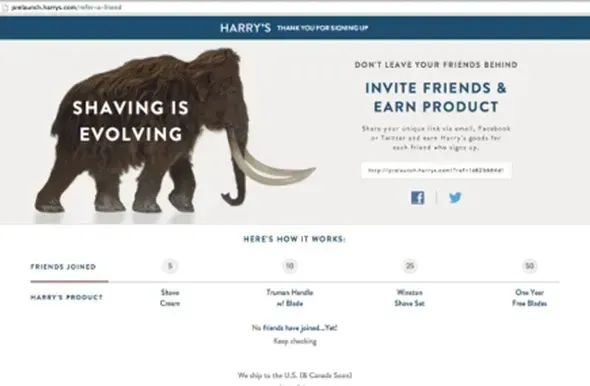590x386 pixels.
Task: Click the Shave Cream reward text
Action: [170, 298]
